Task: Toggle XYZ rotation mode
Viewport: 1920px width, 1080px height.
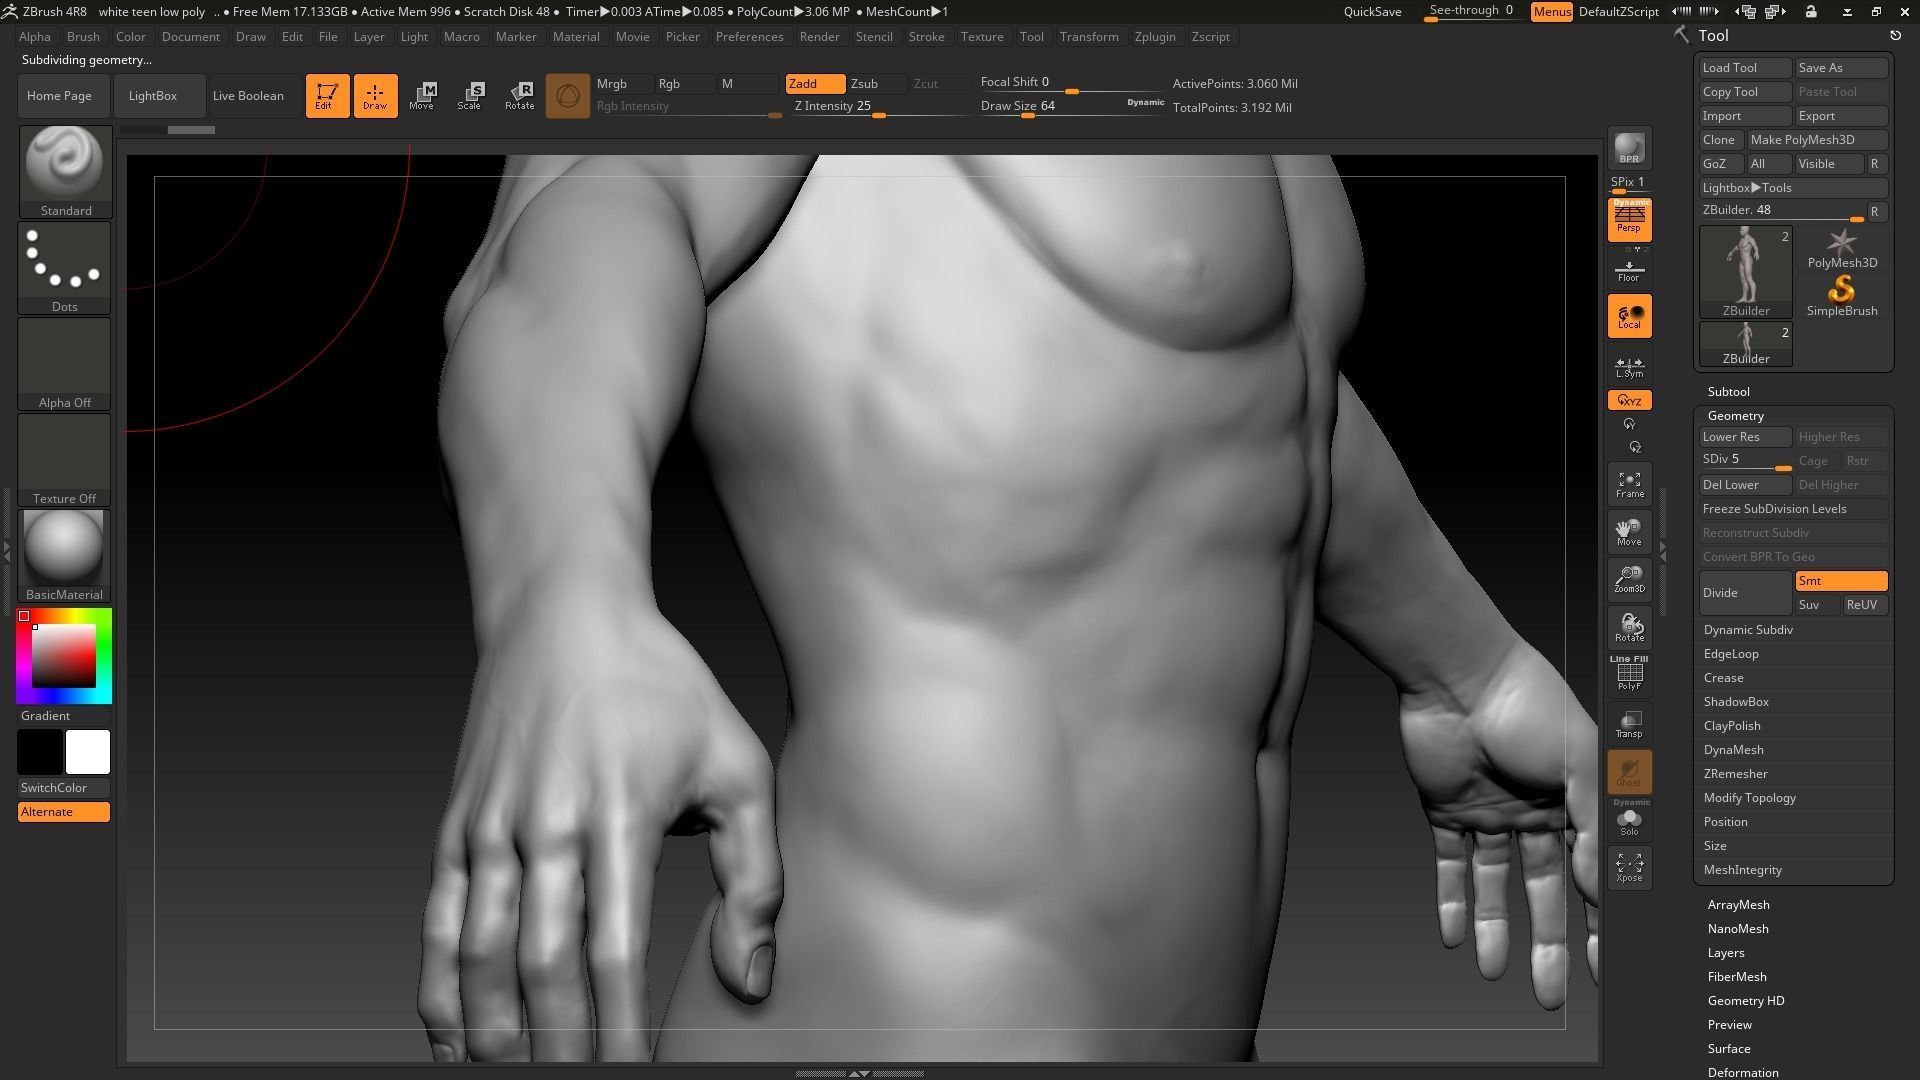Action: 1629,401
